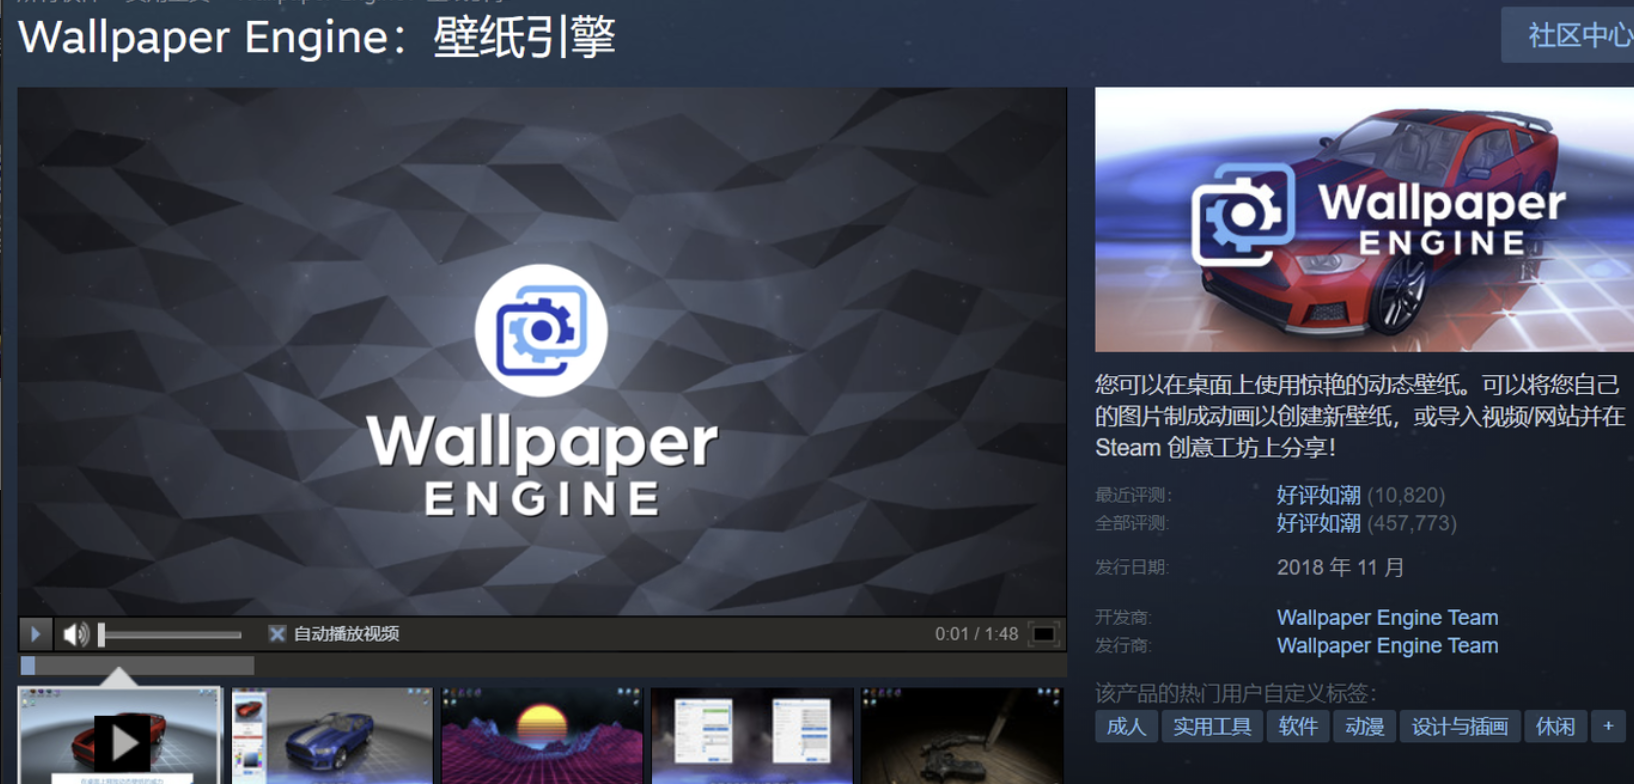Select the 休闲 tag
Viewport: 1634px width, 784px height.
pyautogui.click(x=1555, y=727)
